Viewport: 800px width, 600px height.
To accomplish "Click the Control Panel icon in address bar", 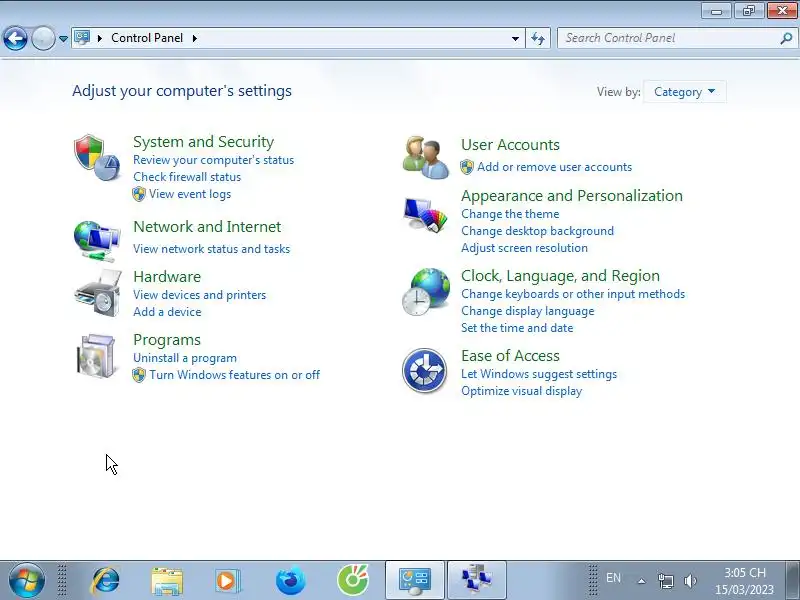I will click(x=82, y=38).
